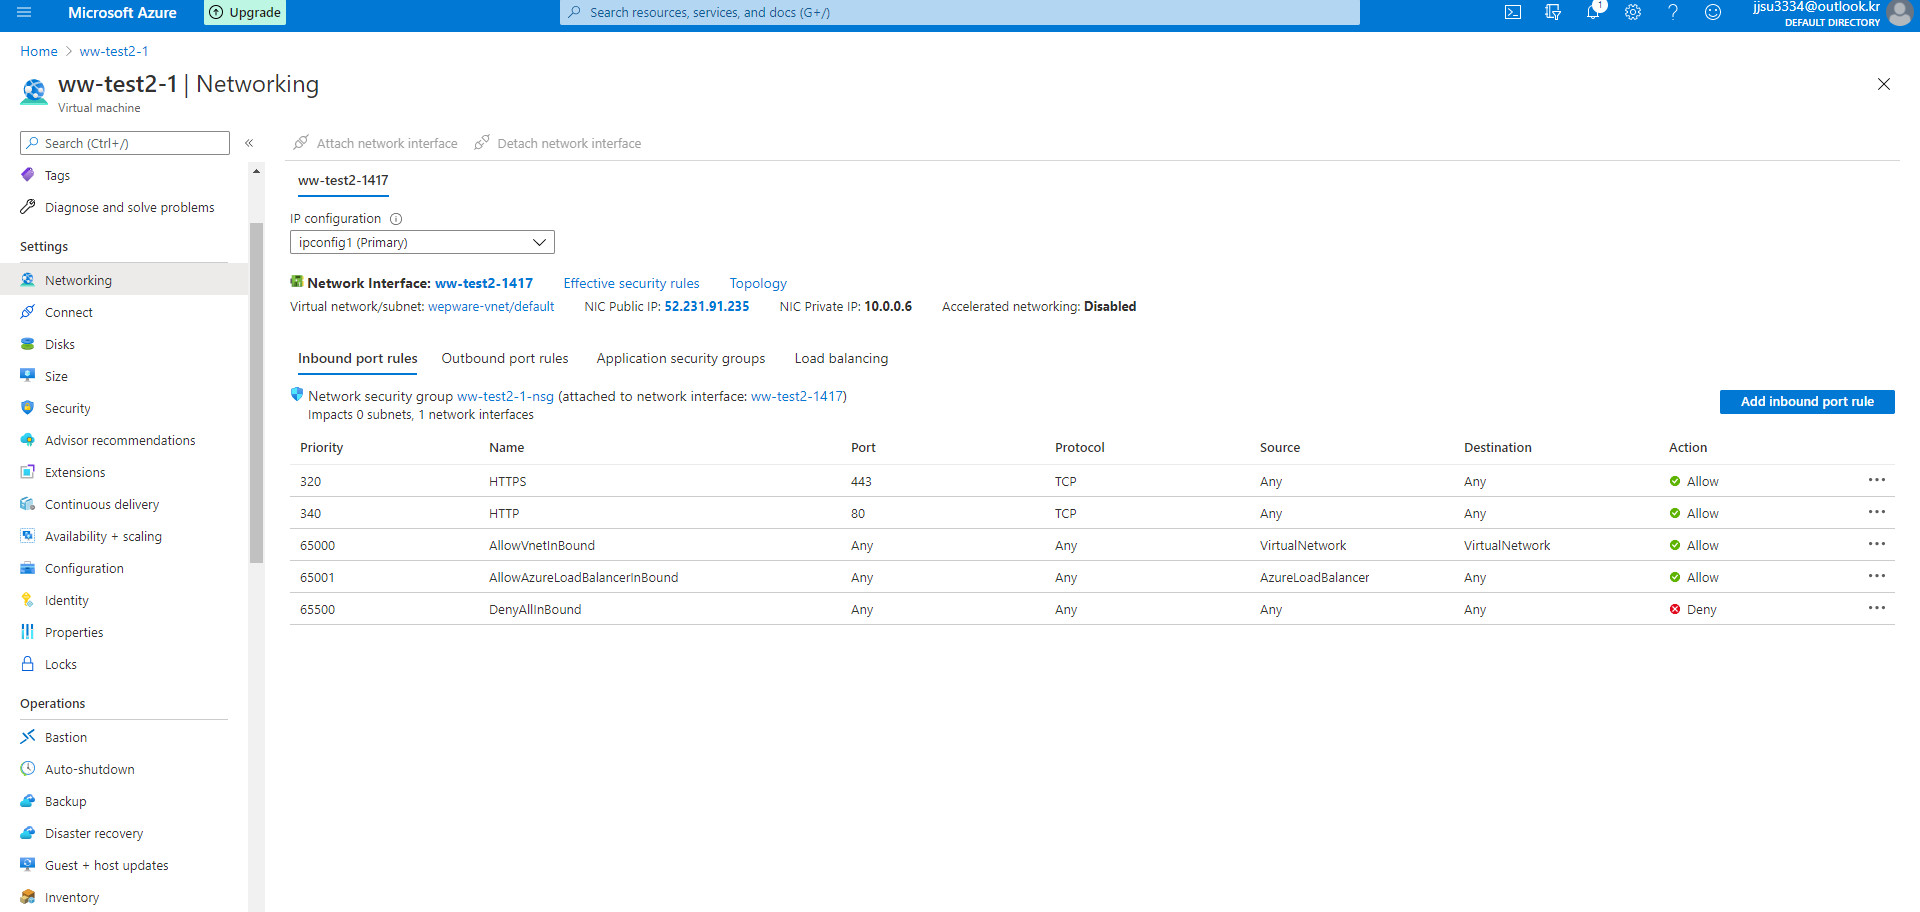This screenshot has width=1920, height=912.
Task: Open the ellipsis menu for DenyAllInBound
Action: point(1877,608)
